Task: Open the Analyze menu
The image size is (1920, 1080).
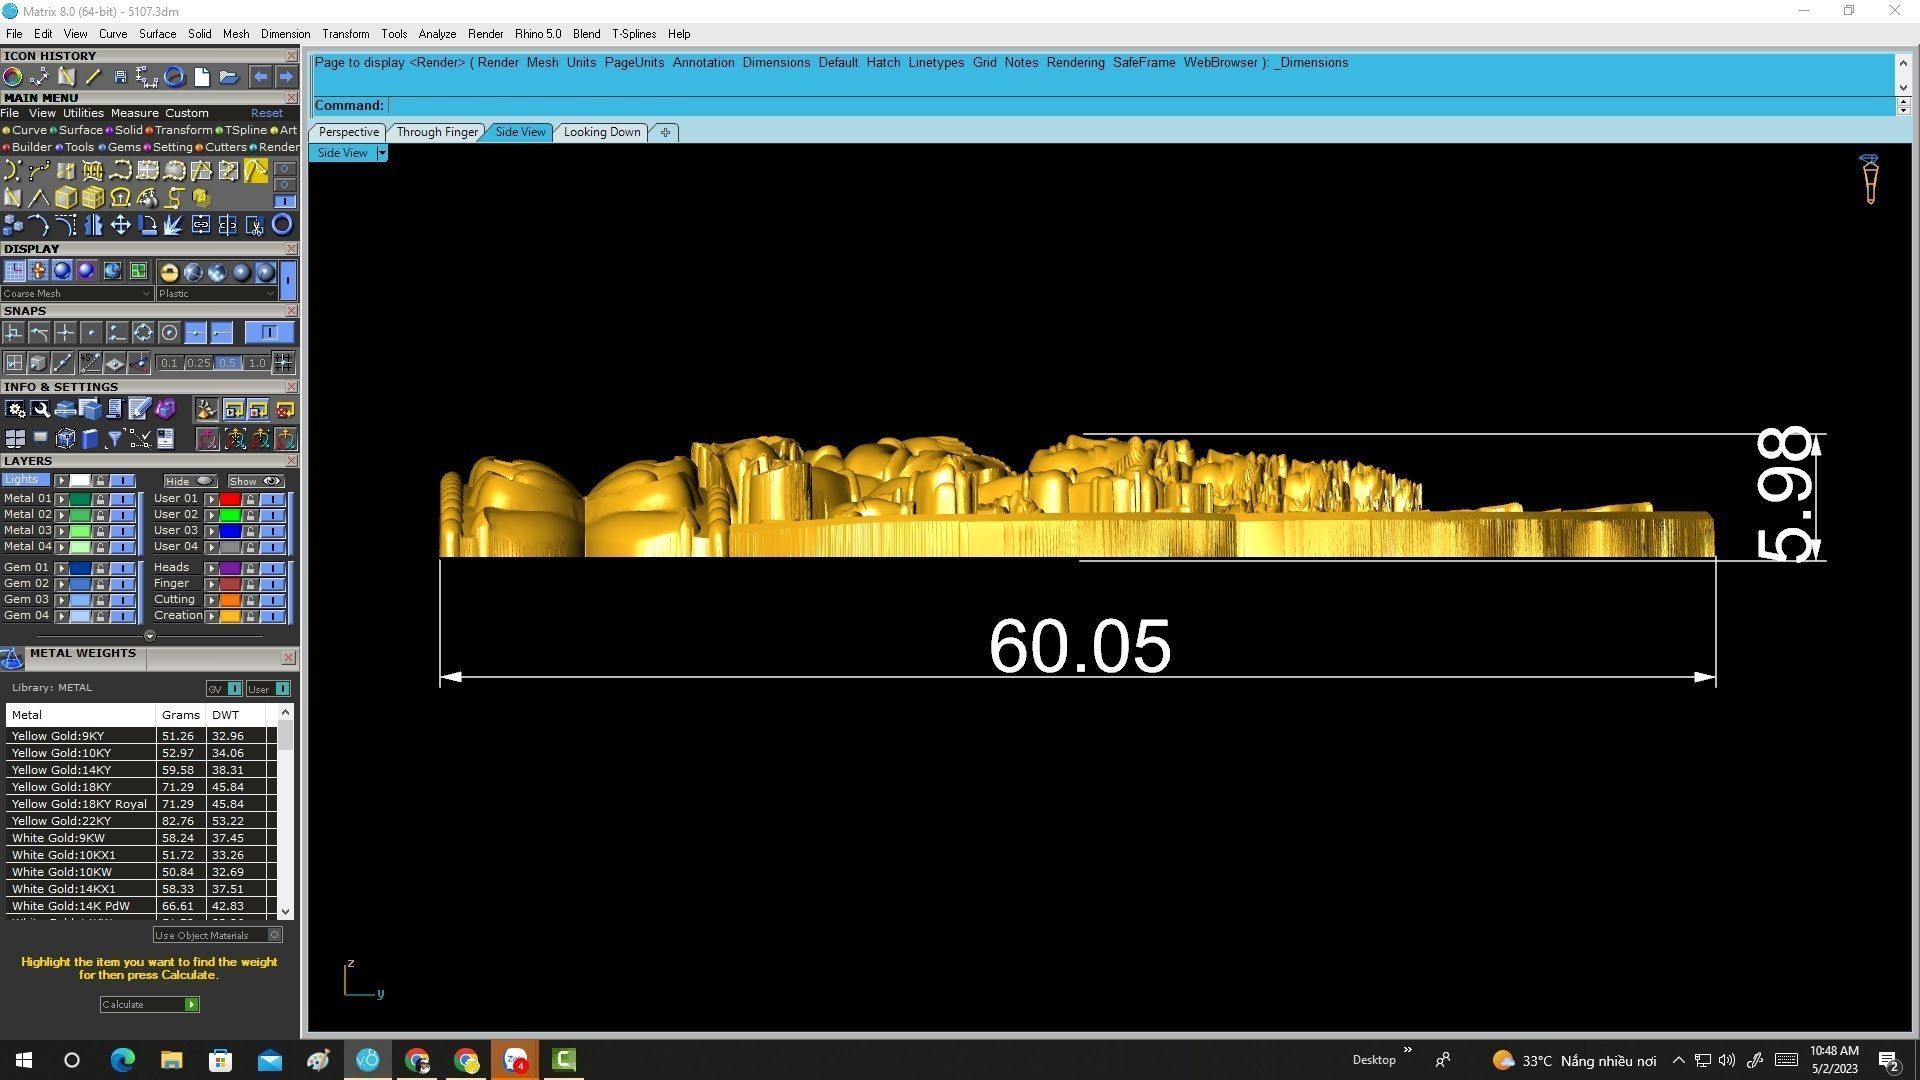Action: tap(436, 34)
